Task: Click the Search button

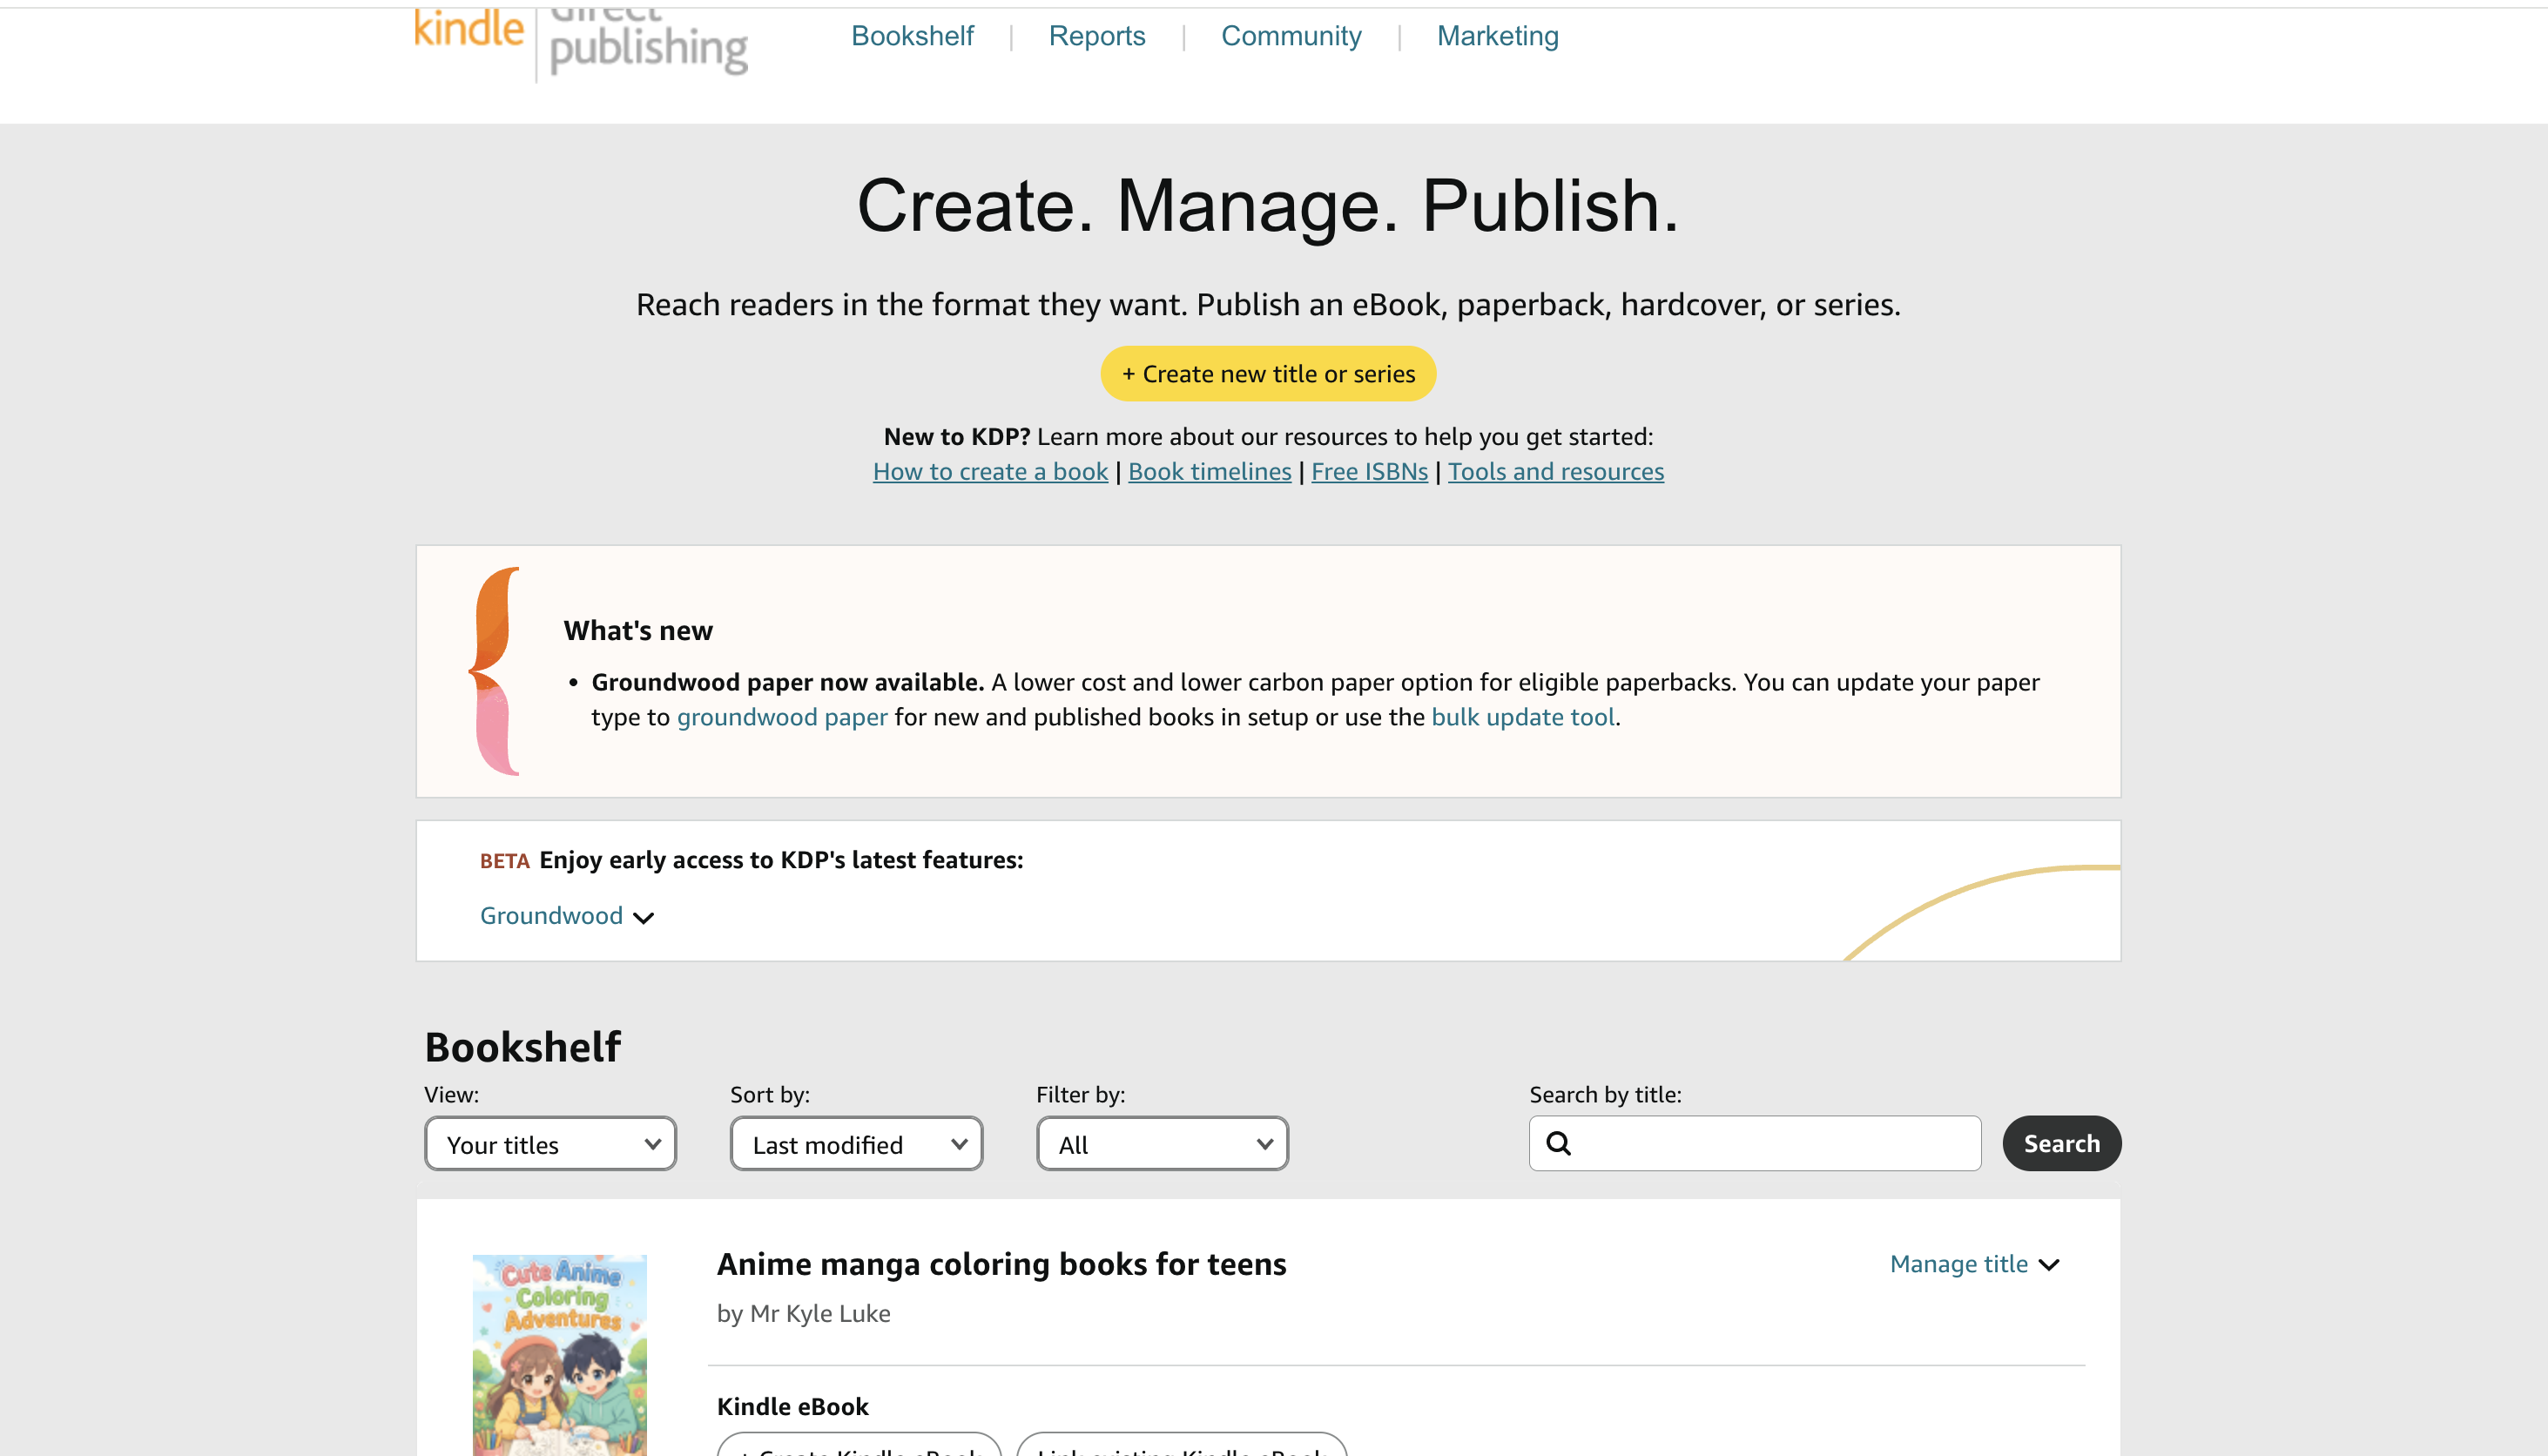Action: tap(2061, 1143)
